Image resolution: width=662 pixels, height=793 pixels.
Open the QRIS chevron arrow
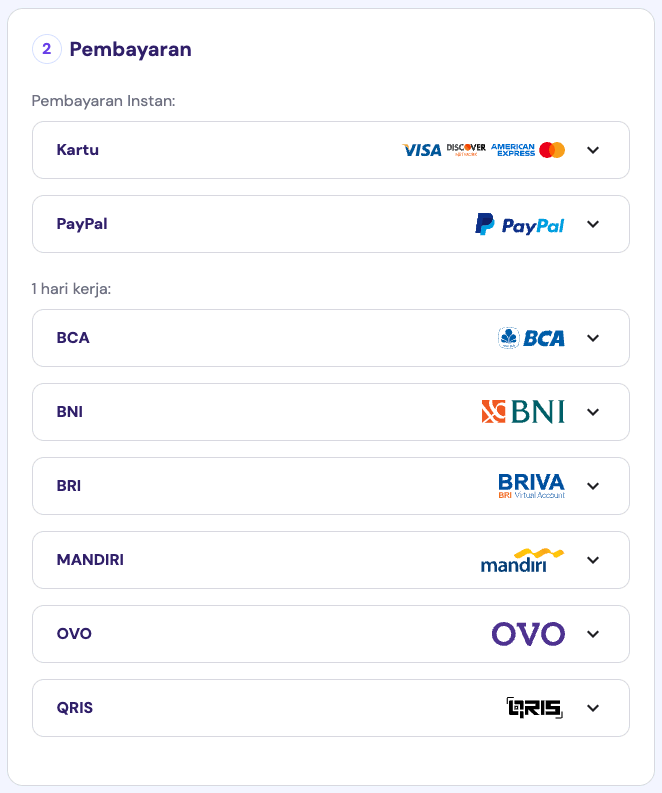[593, 708]
